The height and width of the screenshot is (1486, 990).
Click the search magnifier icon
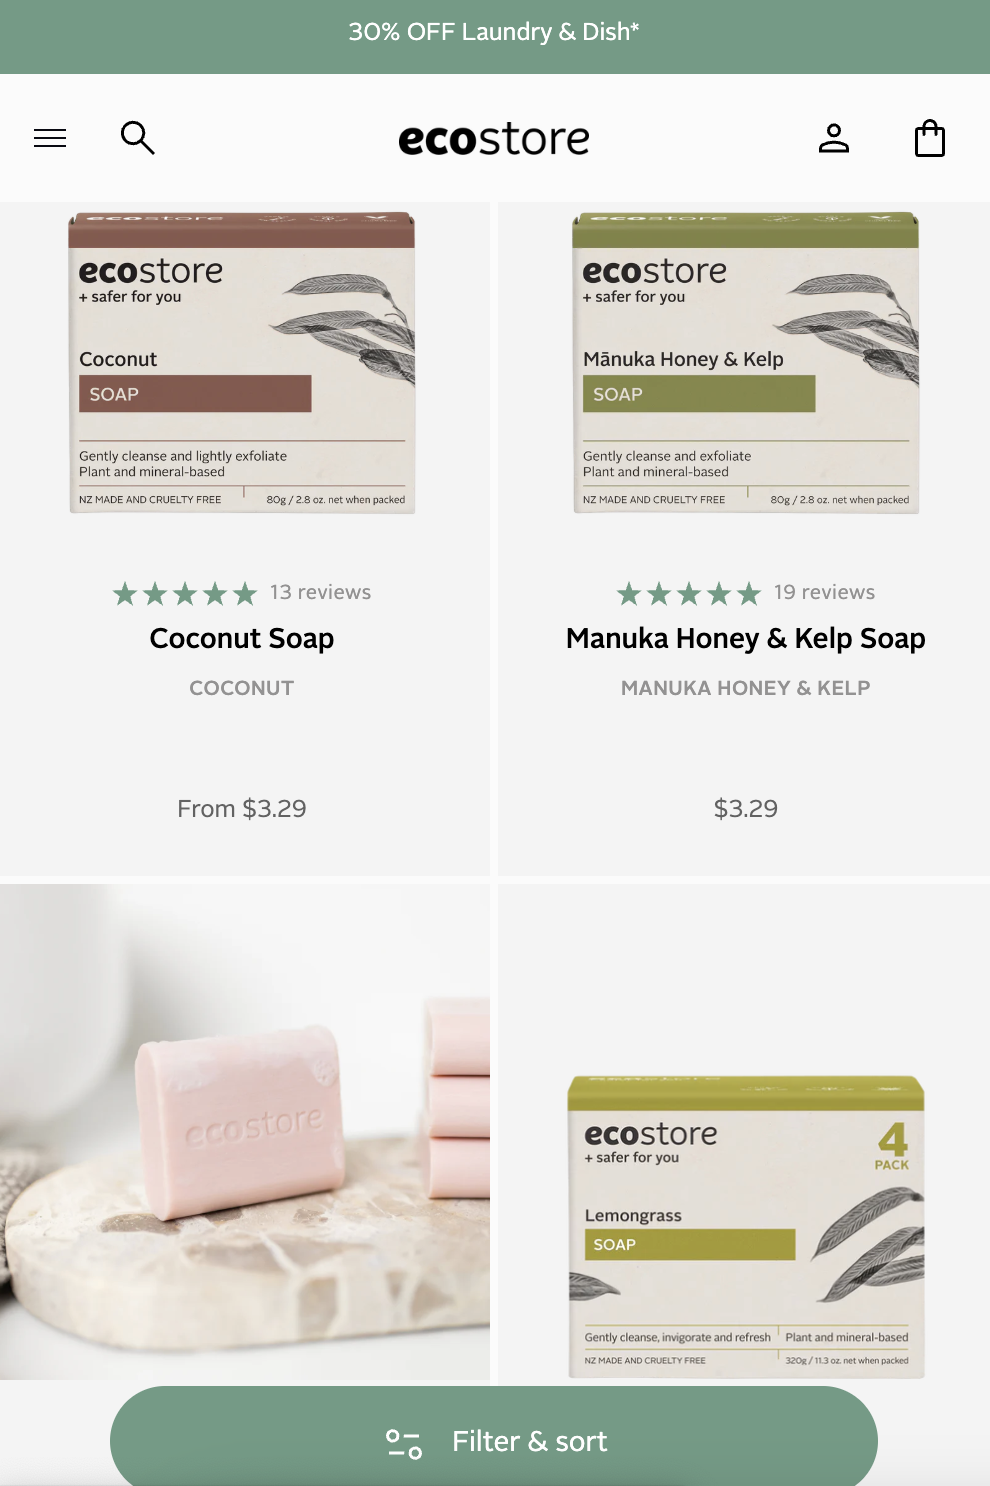(x=137, y=137)
